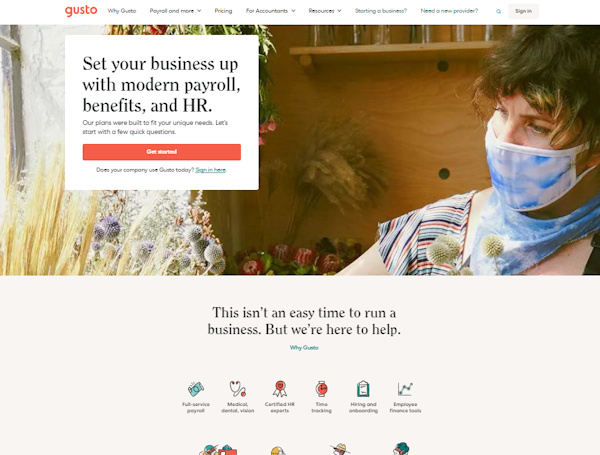Open the Why Gusto nav item
The image size is (600, 455).
122,11
